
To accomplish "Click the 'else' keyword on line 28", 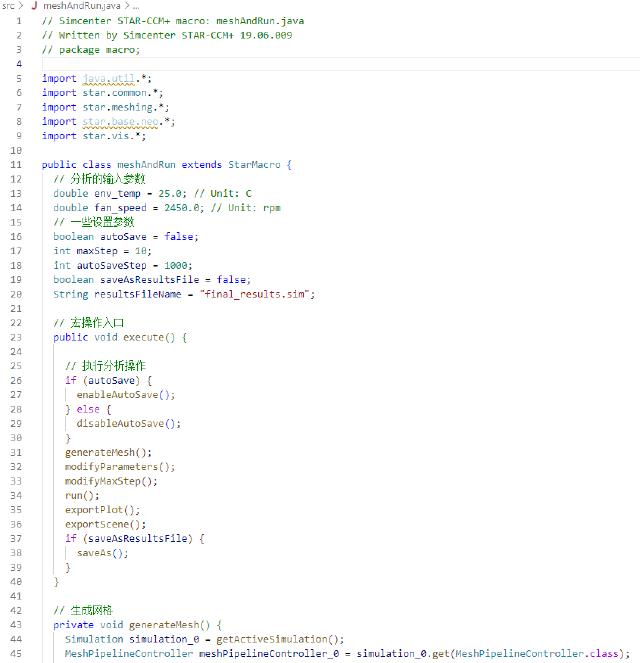I will tap(88, 409).
